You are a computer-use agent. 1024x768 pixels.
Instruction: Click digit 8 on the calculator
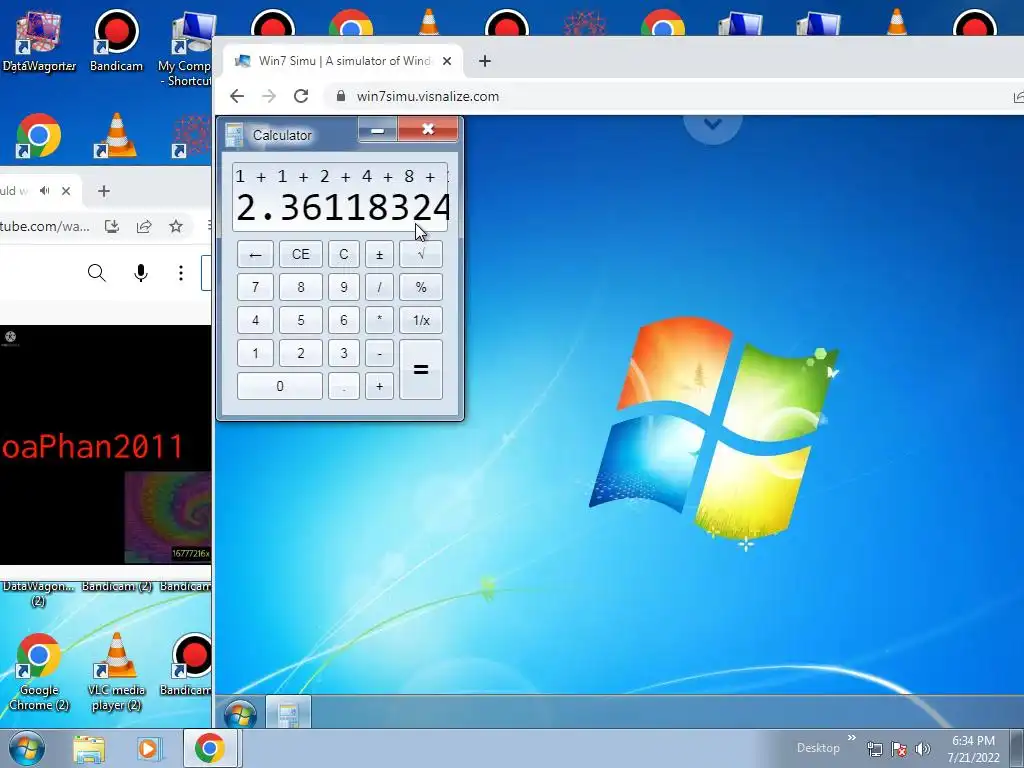300,287
